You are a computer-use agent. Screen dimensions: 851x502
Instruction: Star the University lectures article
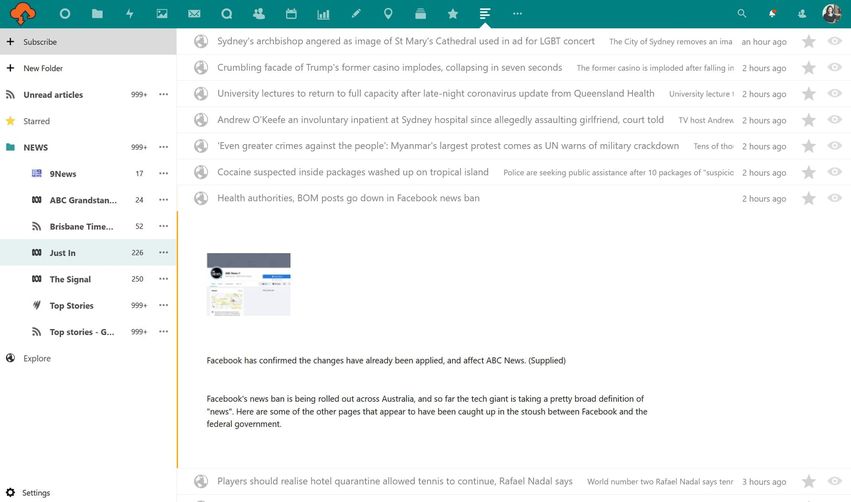(x=809, y=93)
